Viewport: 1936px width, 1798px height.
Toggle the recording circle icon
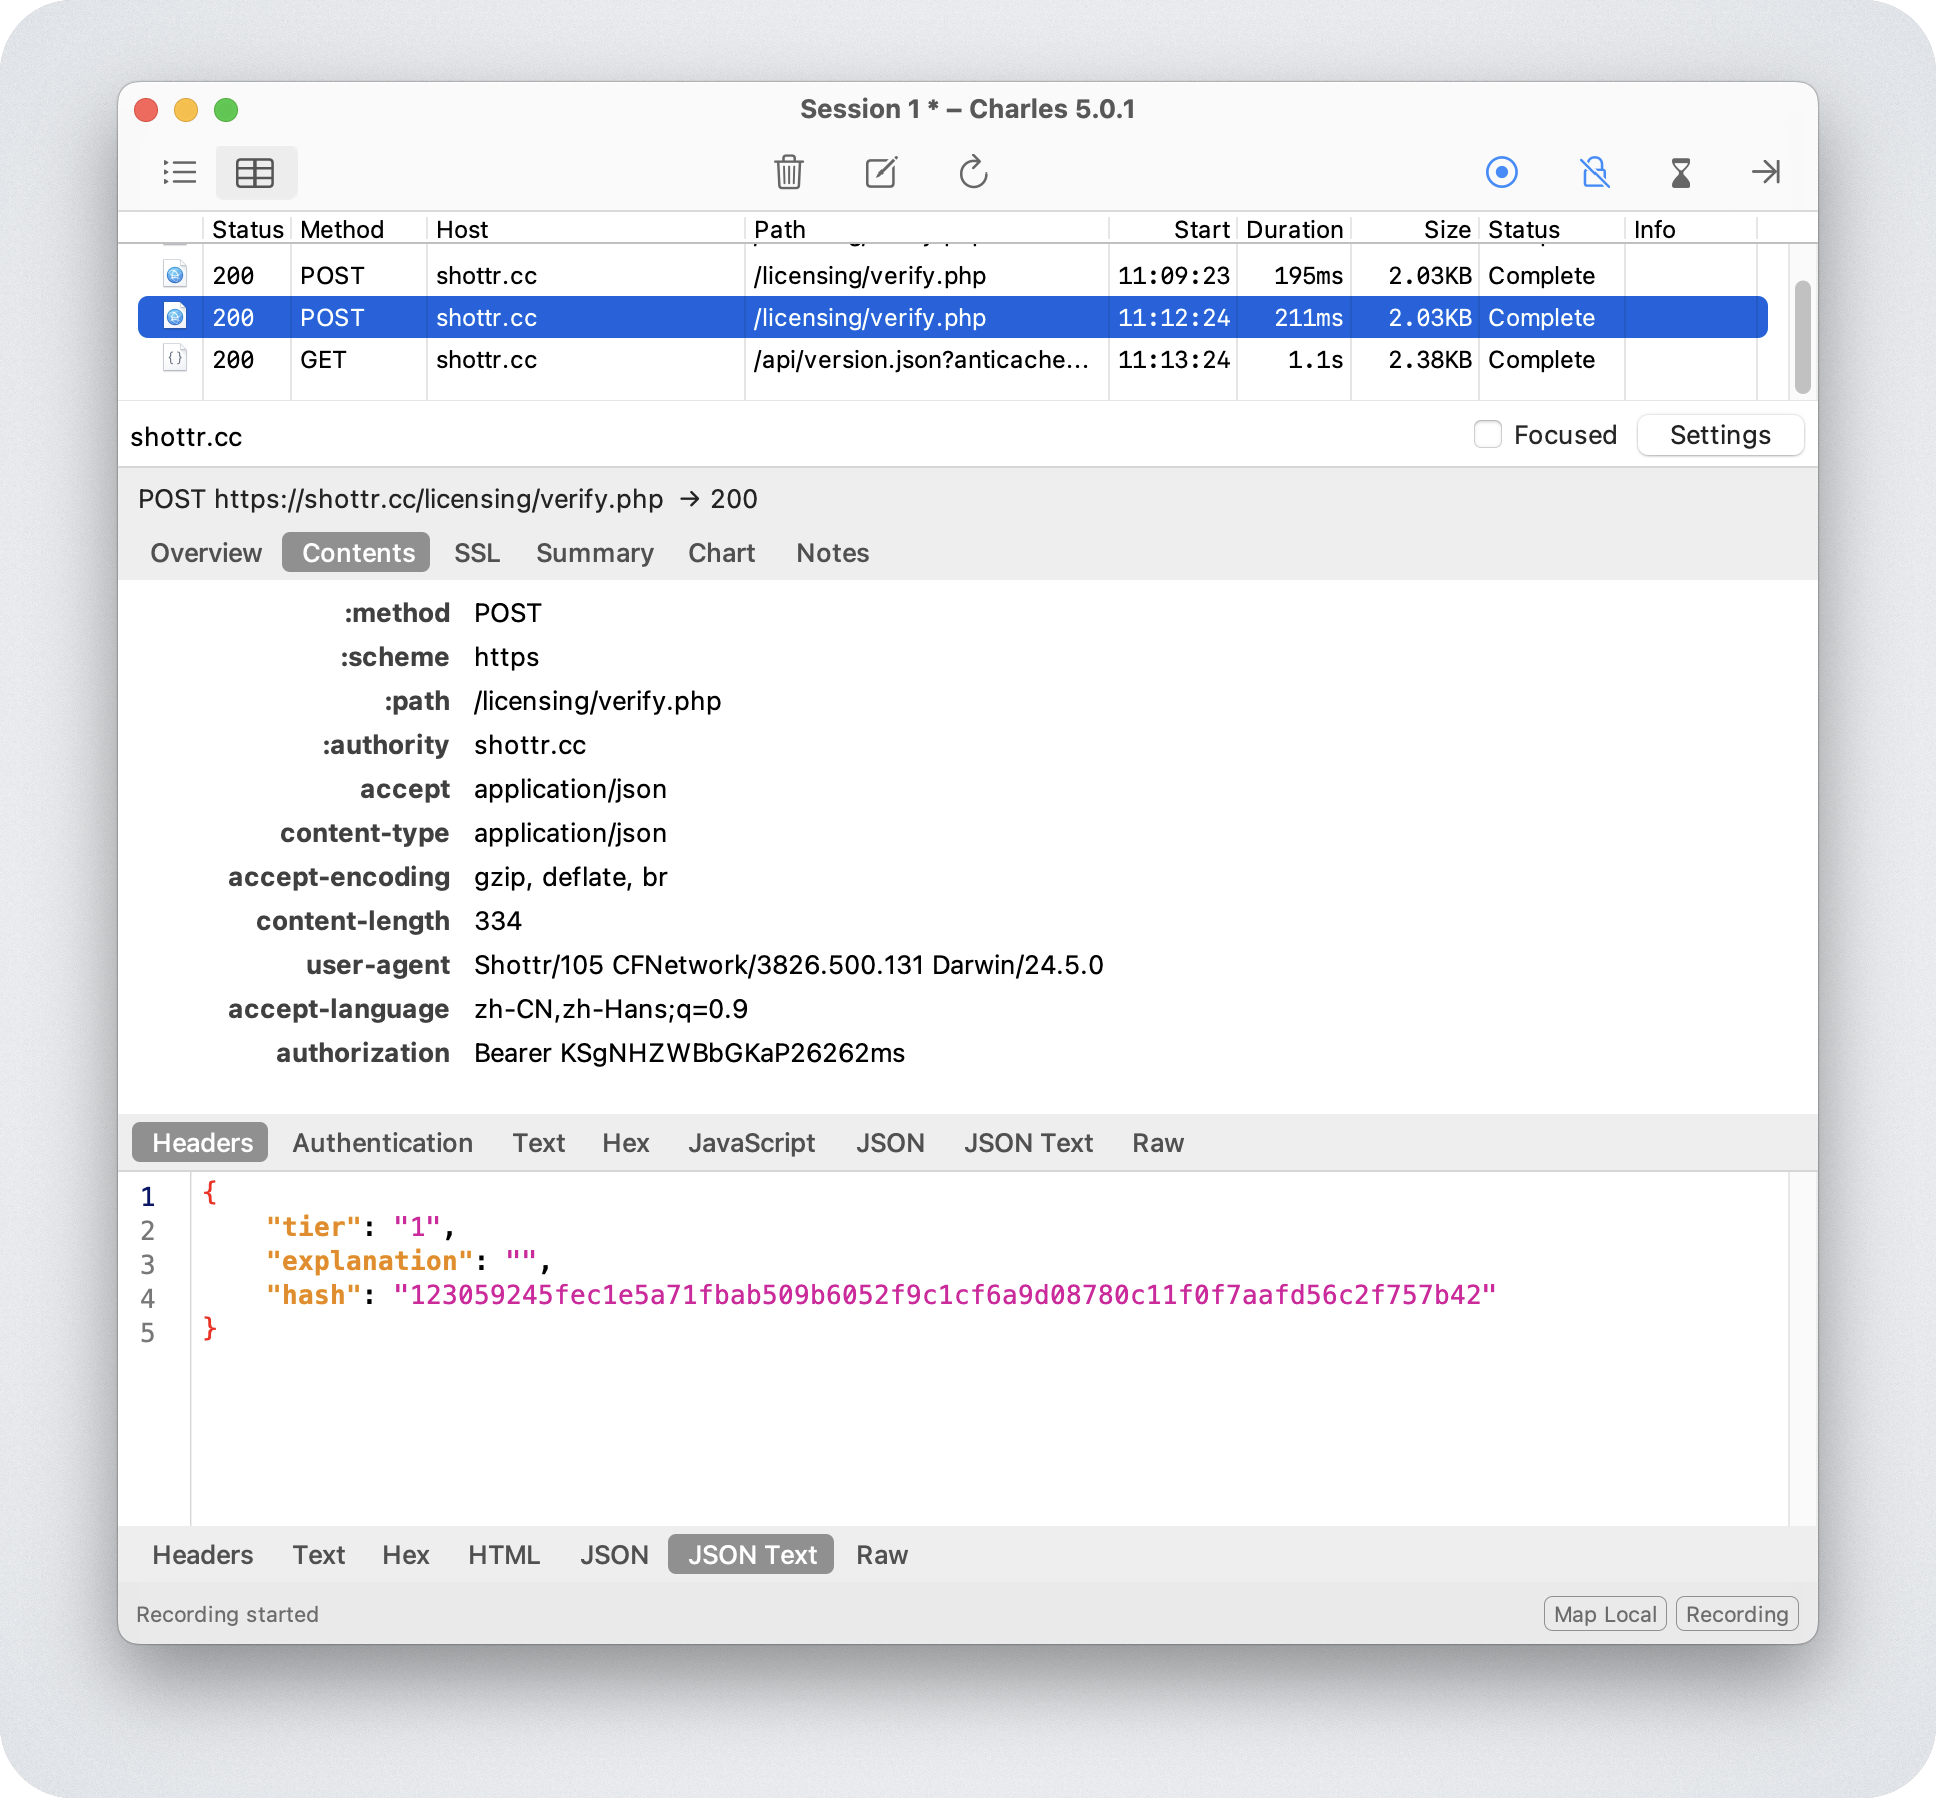pyautogui.click(x=1501, y=172)
